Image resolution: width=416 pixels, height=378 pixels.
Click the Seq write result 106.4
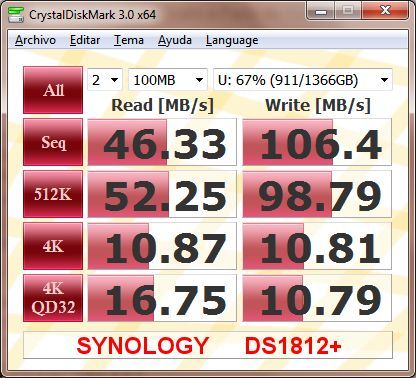(x=317, y=142)
